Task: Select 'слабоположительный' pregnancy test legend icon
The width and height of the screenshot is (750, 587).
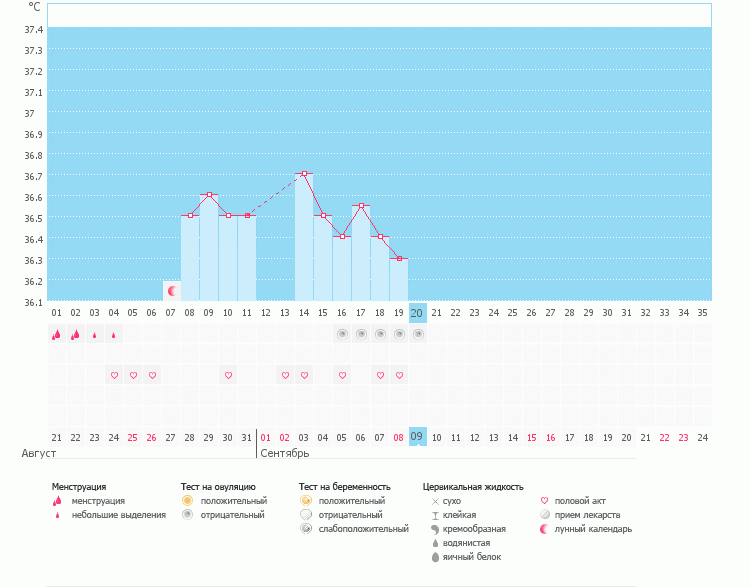Action: pos(306,529)
